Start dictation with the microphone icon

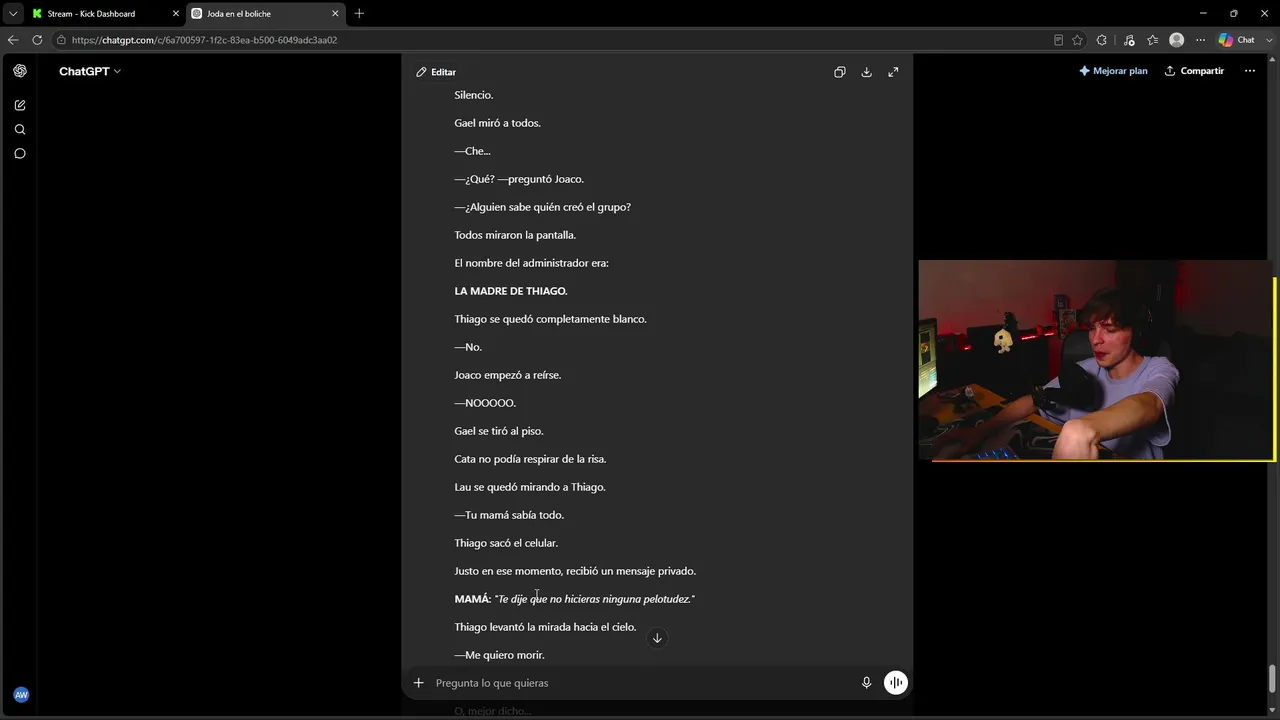pyautogui.click(x=867, y=683)
